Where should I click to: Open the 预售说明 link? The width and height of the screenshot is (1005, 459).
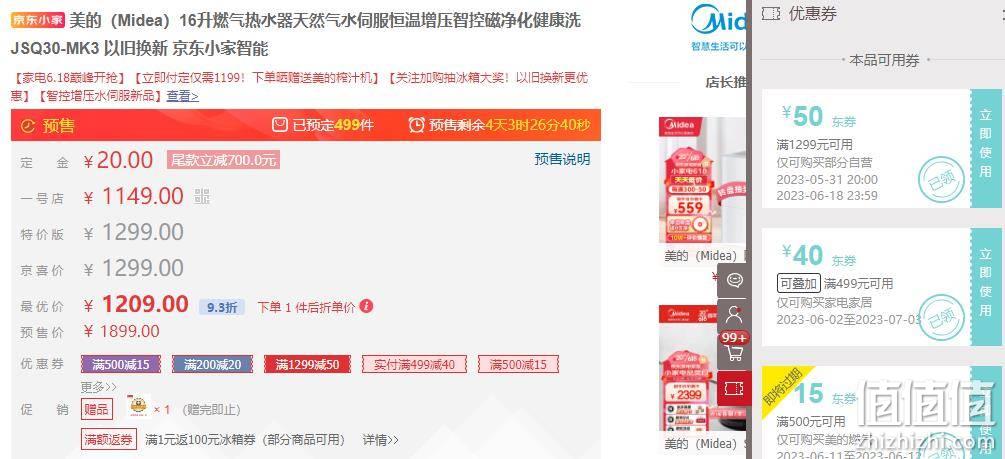tap(562, 159)
